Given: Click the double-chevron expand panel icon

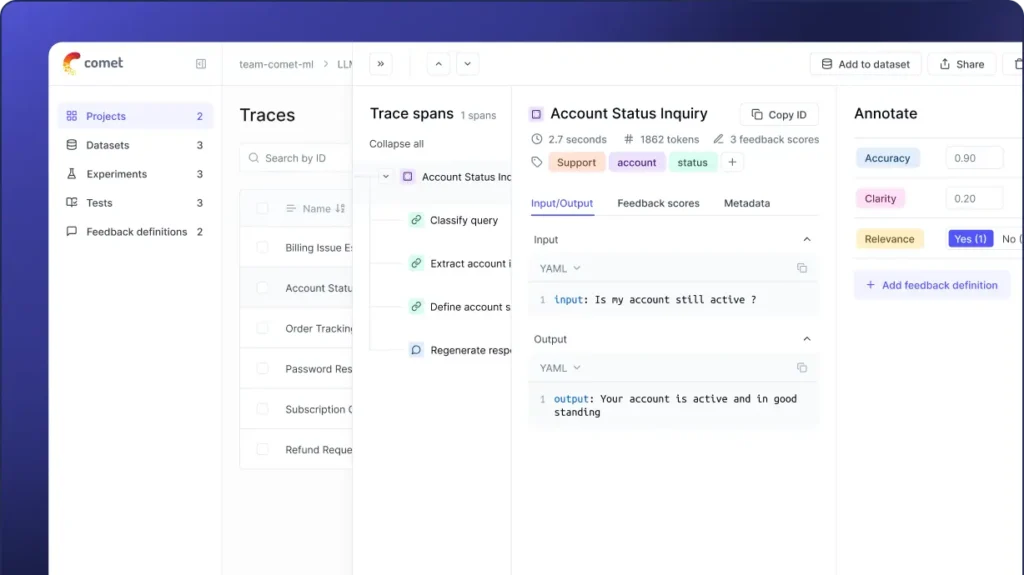Looking at the screenshot, I should [x=380, y=64].
